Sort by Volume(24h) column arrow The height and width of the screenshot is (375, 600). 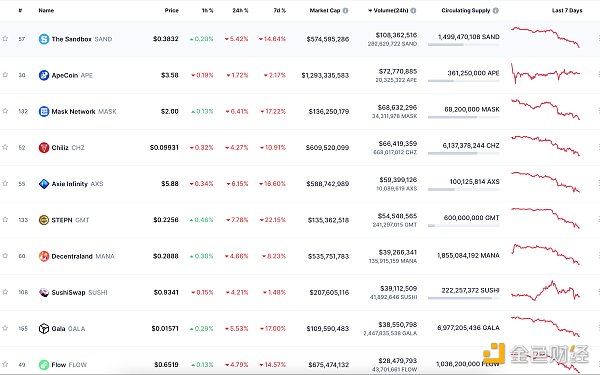pyautogui.click(x=370, y=11)
